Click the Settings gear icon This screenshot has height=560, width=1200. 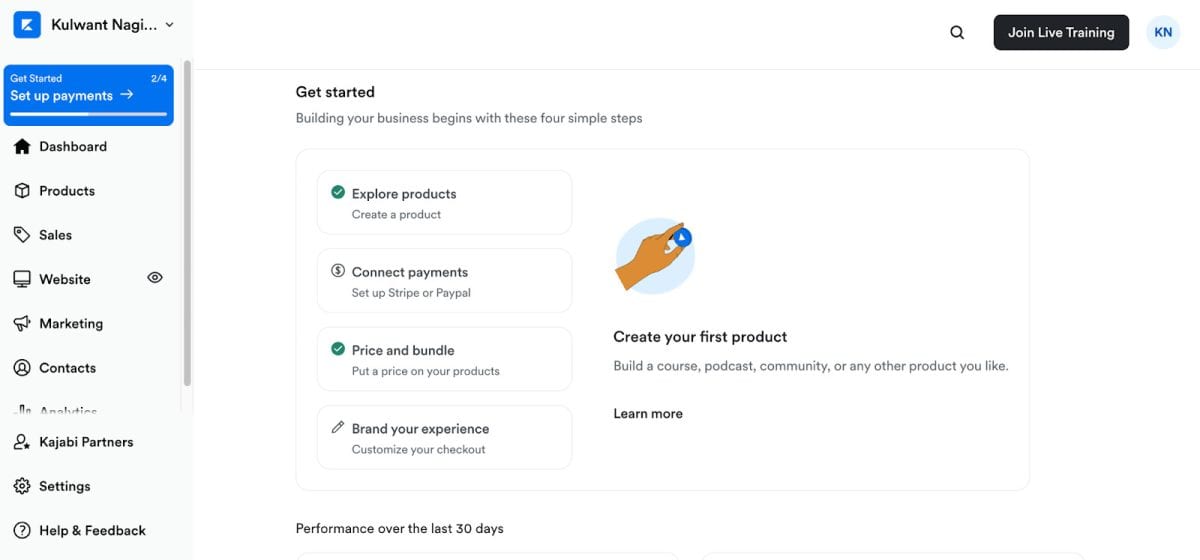pyautogui.click(x=22, y=486)
